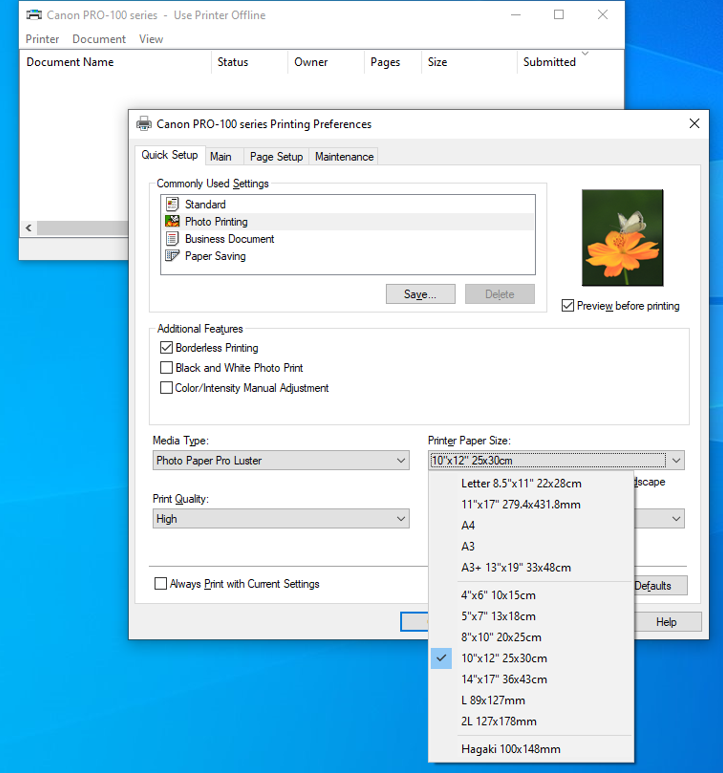Select 5"x7" 13x18cm paper size
Image resolution: width=723 pixels, height=773 pixels.
531,616
